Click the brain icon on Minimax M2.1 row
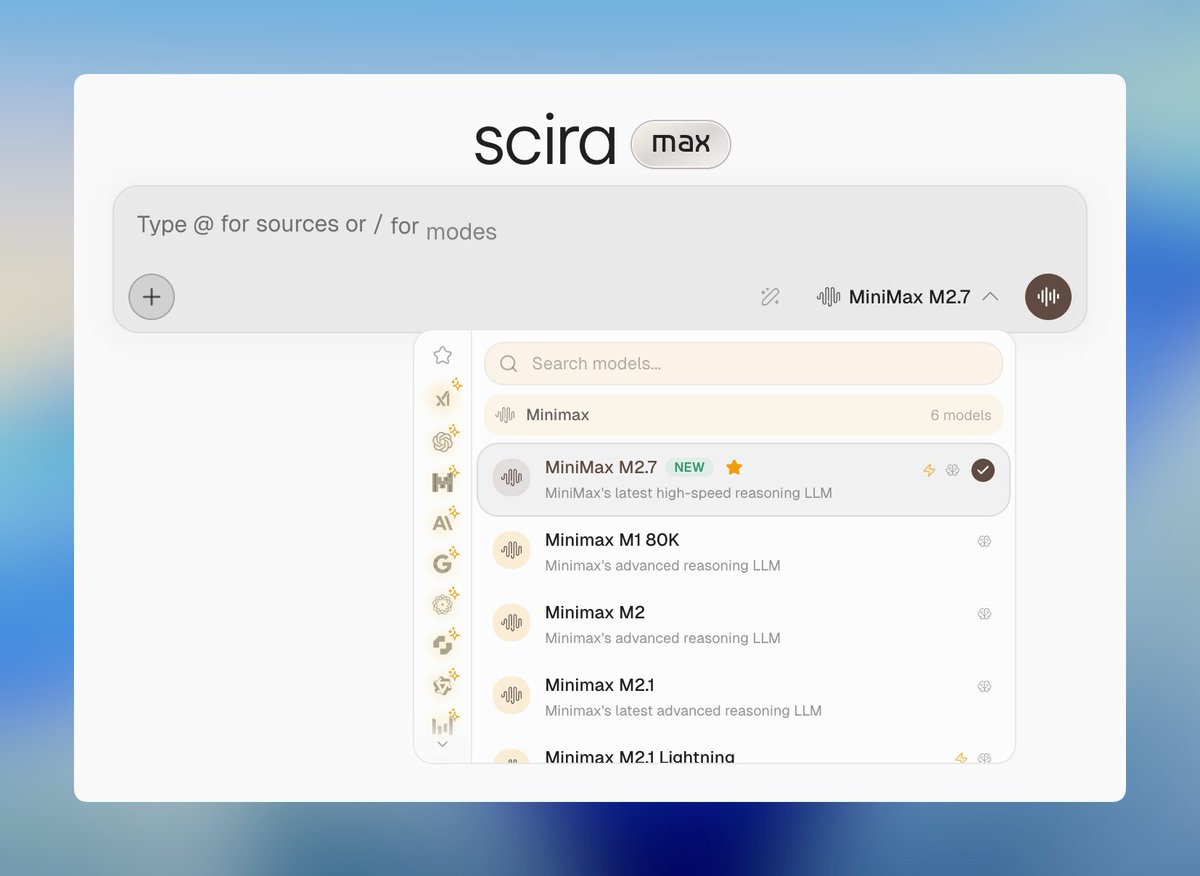The image size is (1200, 876). 984,686
